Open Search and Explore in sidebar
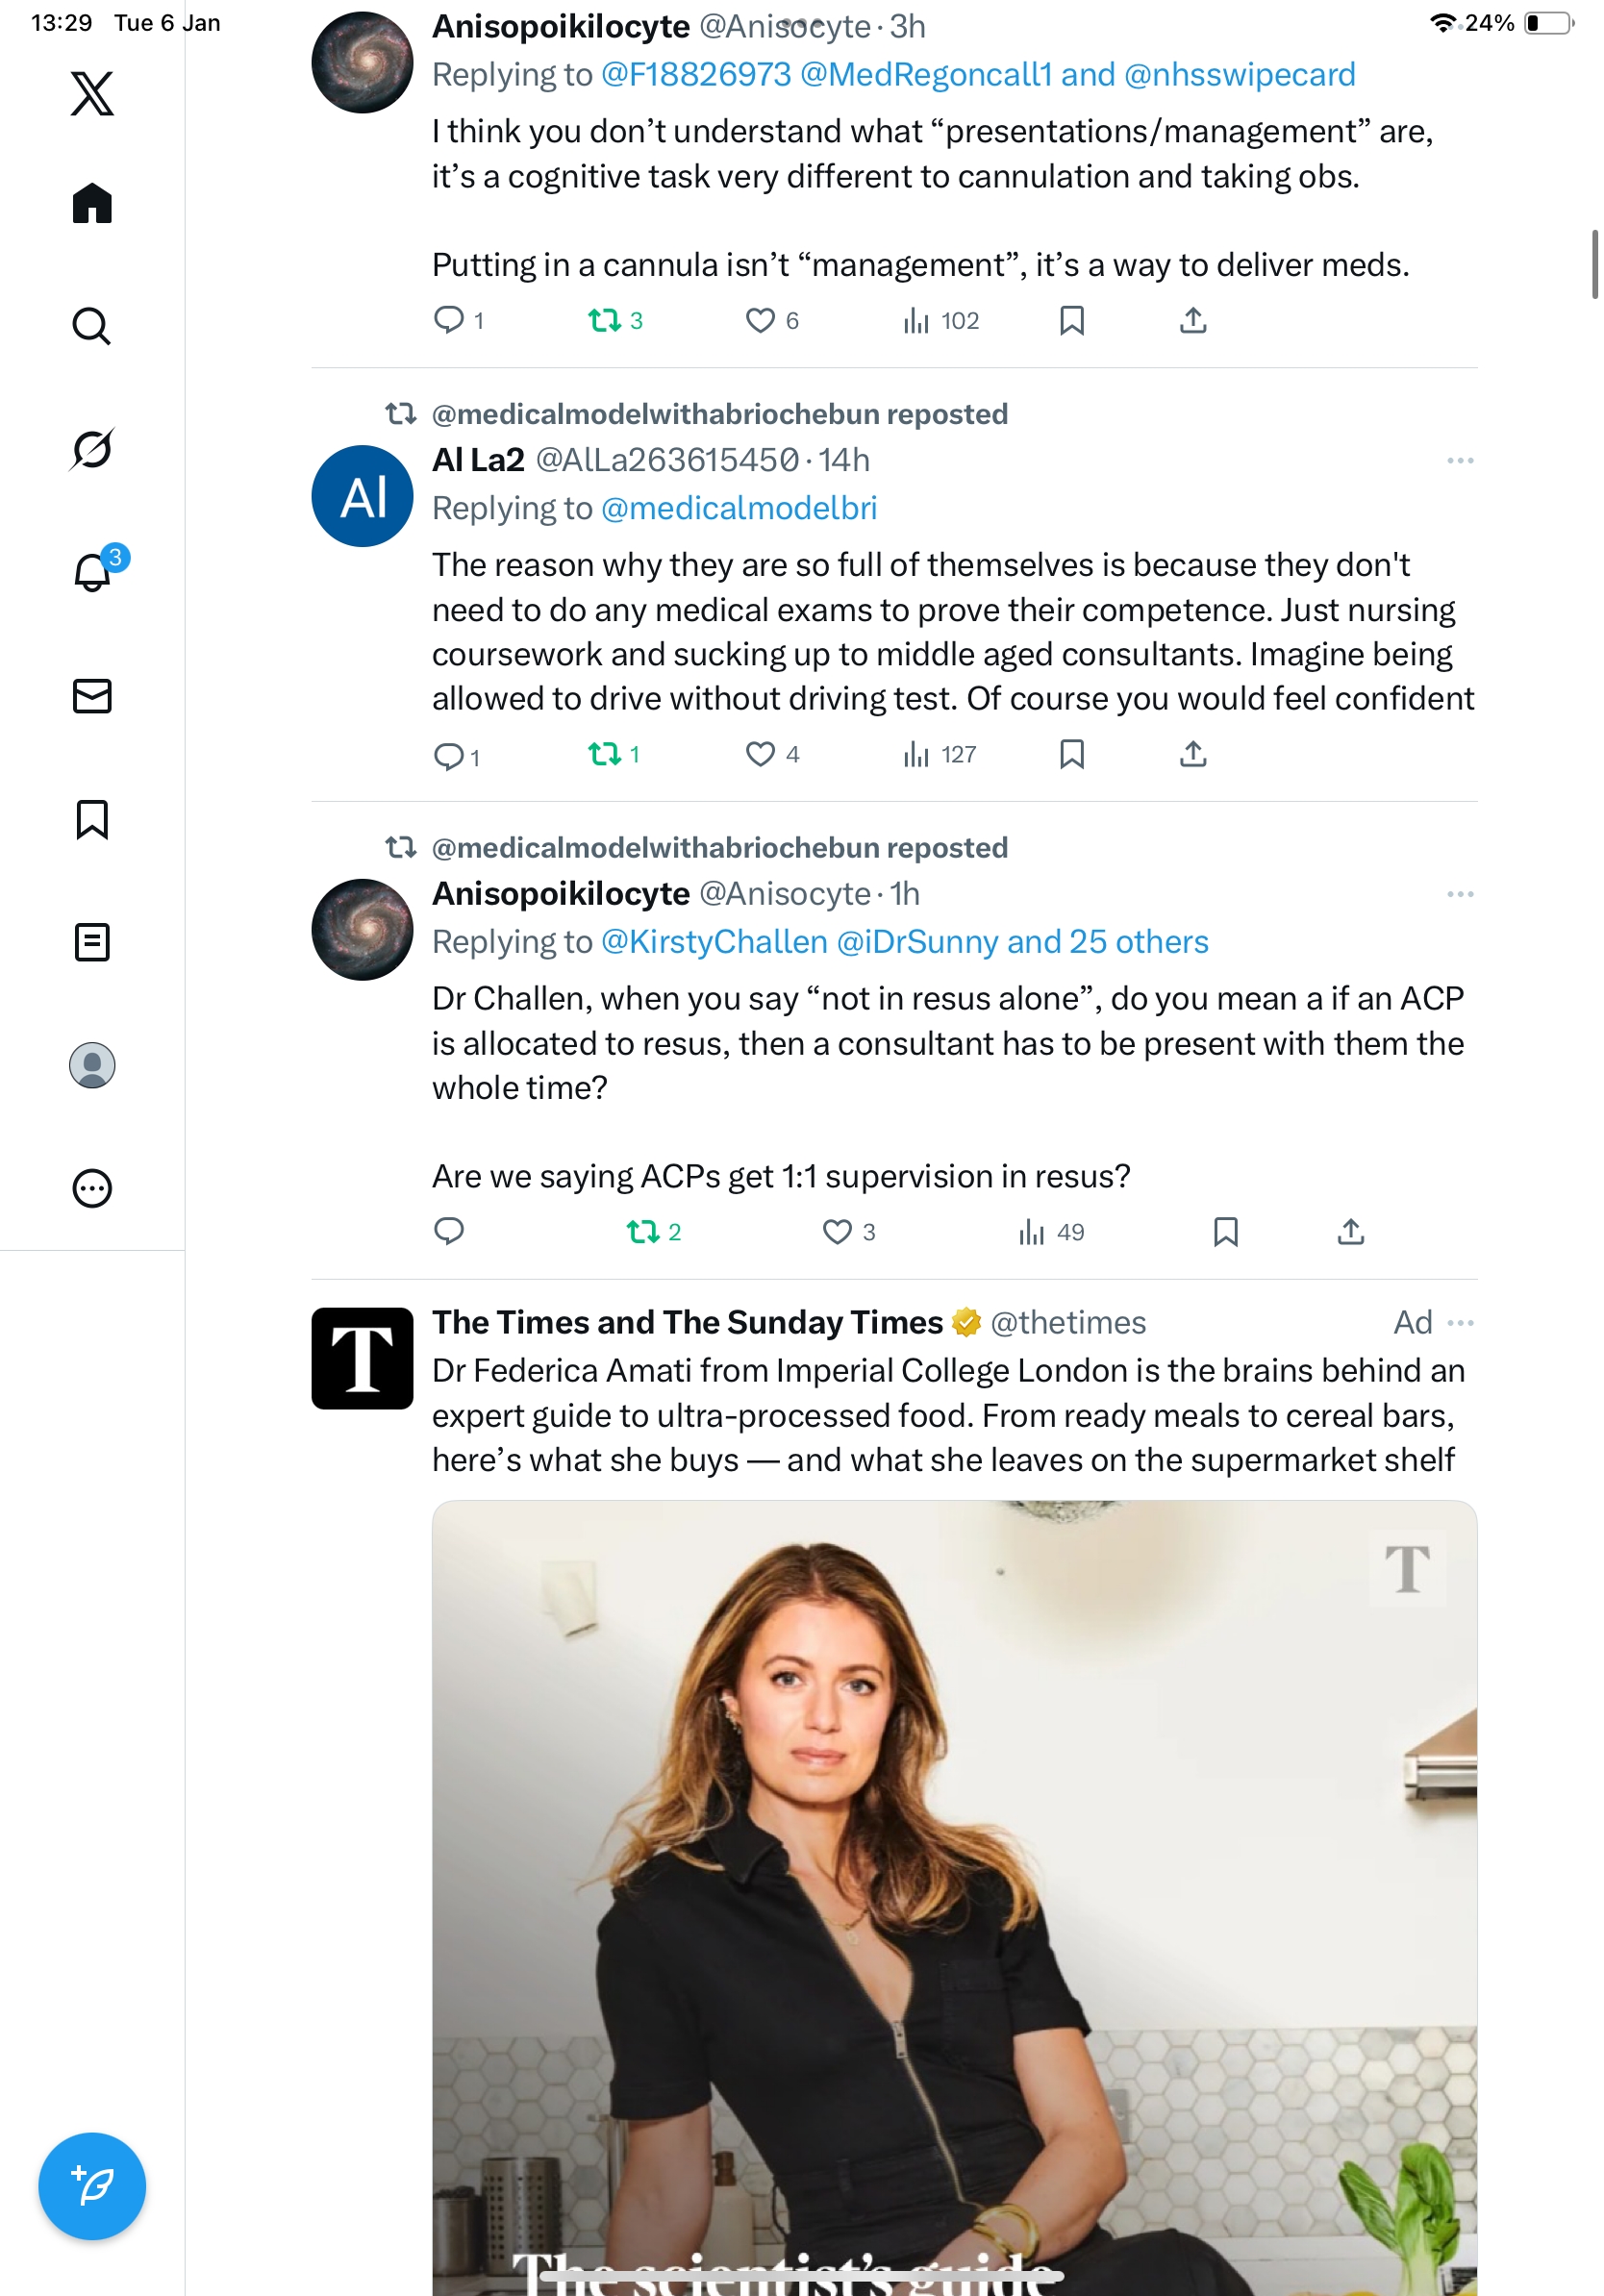This screenshot has height=2296, width=1604. click(x=92, y=326)
